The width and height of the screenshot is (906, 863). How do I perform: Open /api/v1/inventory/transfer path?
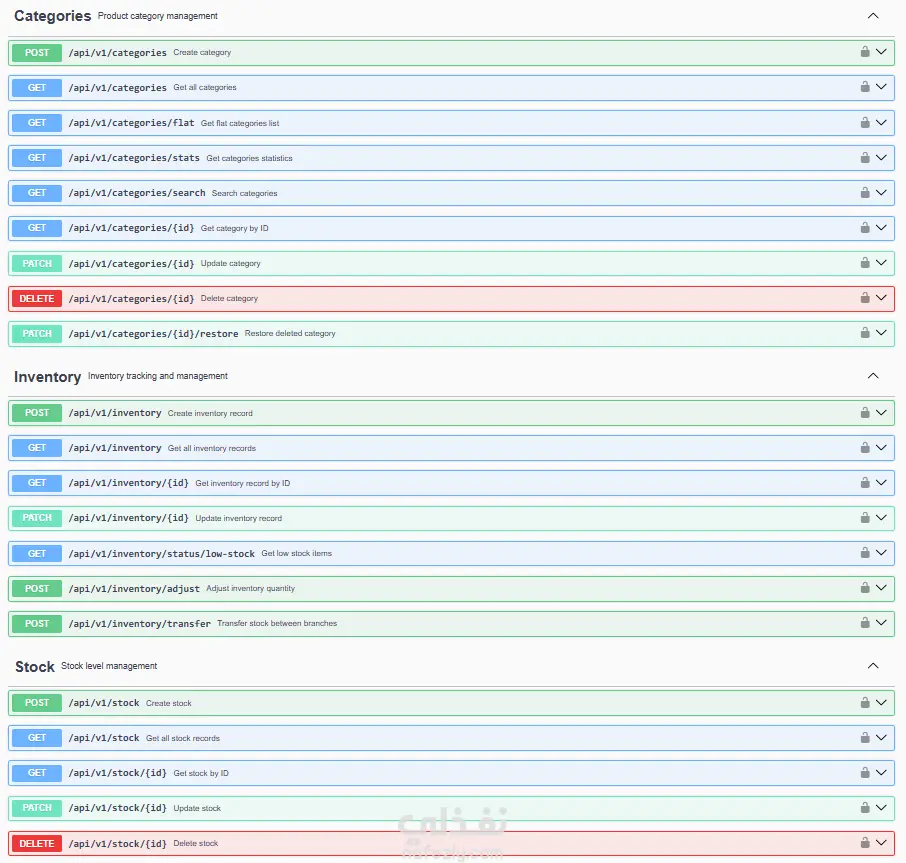click(x=139, y=624)
